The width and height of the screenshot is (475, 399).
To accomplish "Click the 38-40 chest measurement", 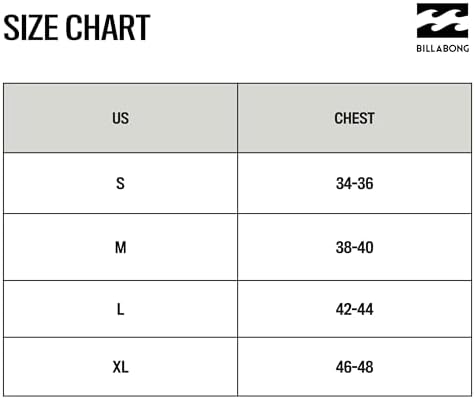I will click(x=354, y=248).
